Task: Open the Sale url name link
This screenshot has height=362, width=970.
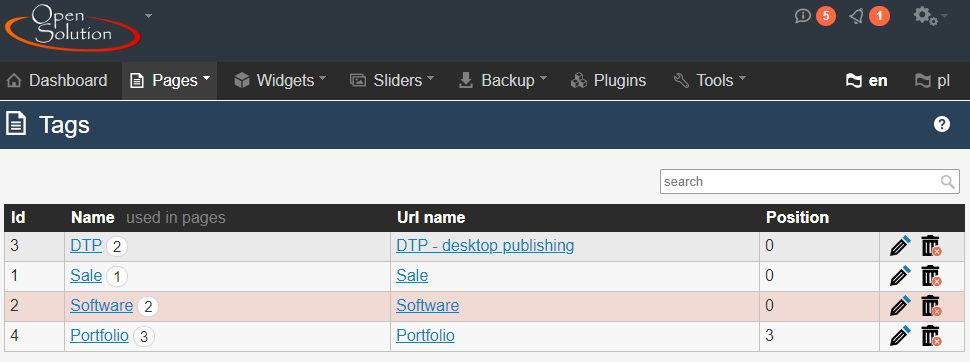Action: [412, 275]
